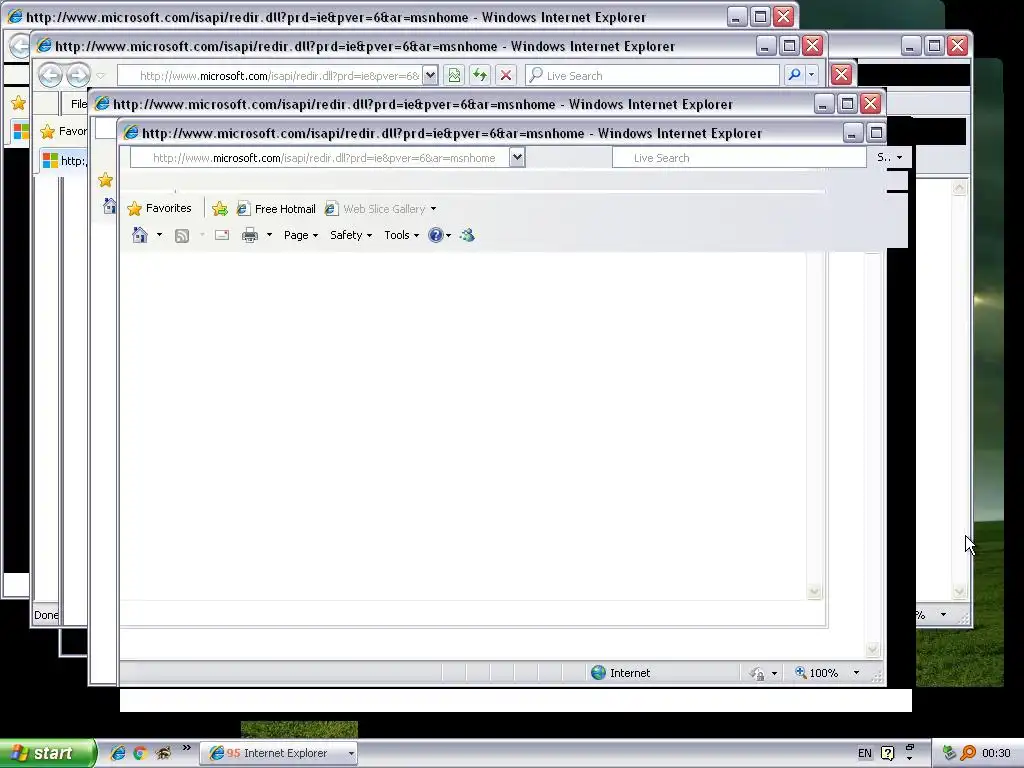Screen dimensions: 1024x768
Task: Click the red Stop X icon in address bar
Action: point(505,76)
